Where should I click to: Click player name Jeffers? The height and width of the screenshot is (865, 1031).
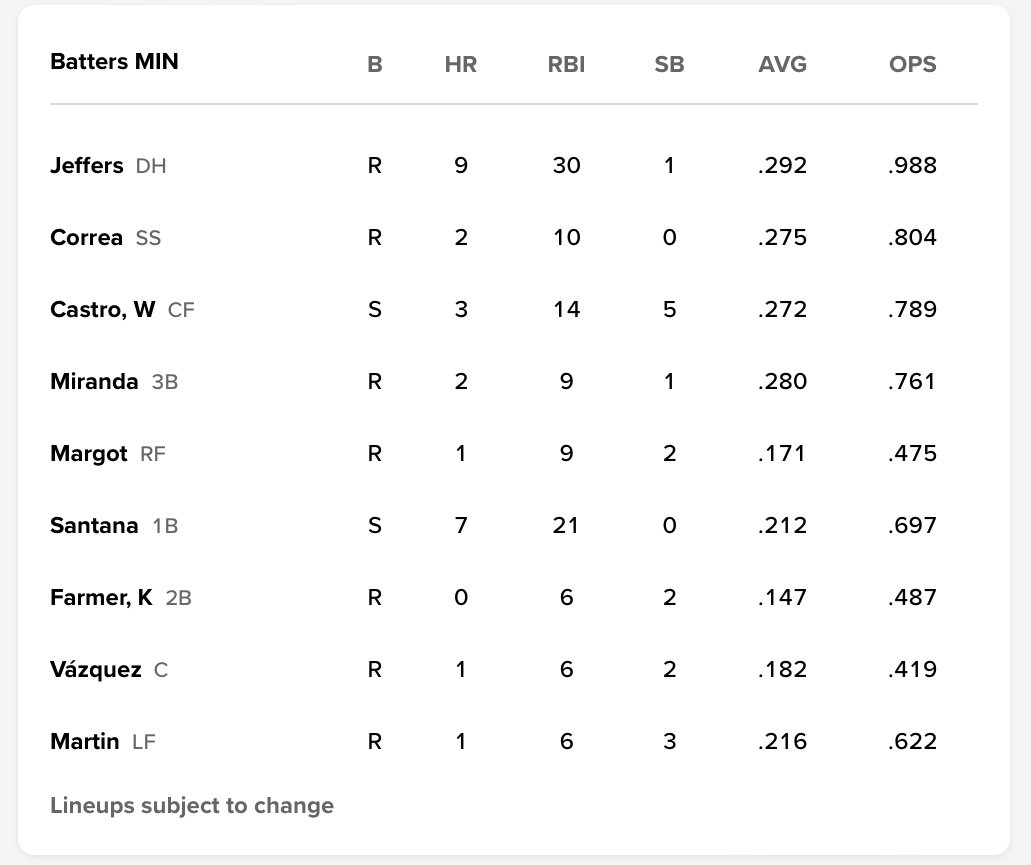(87, 166)
